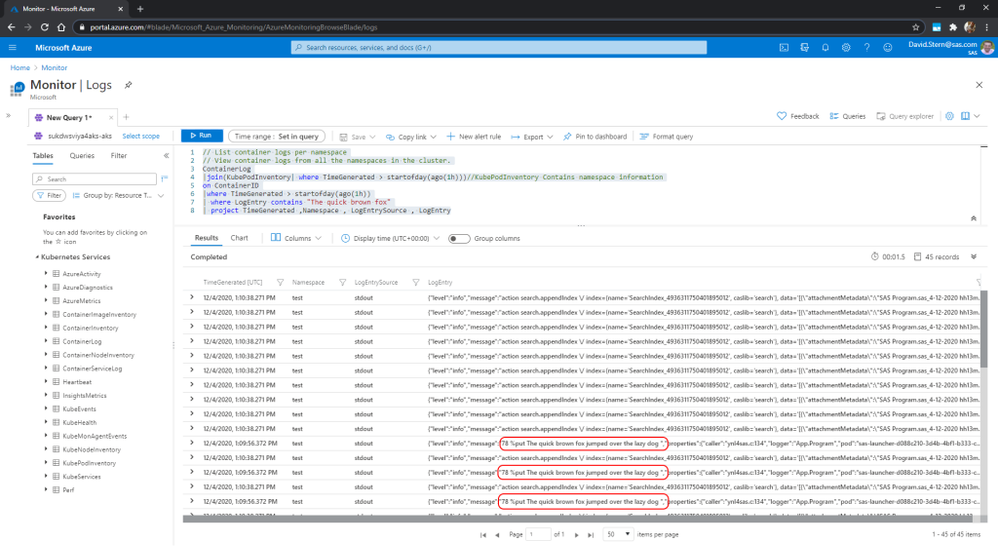Run the query

[x=201, y=136]
